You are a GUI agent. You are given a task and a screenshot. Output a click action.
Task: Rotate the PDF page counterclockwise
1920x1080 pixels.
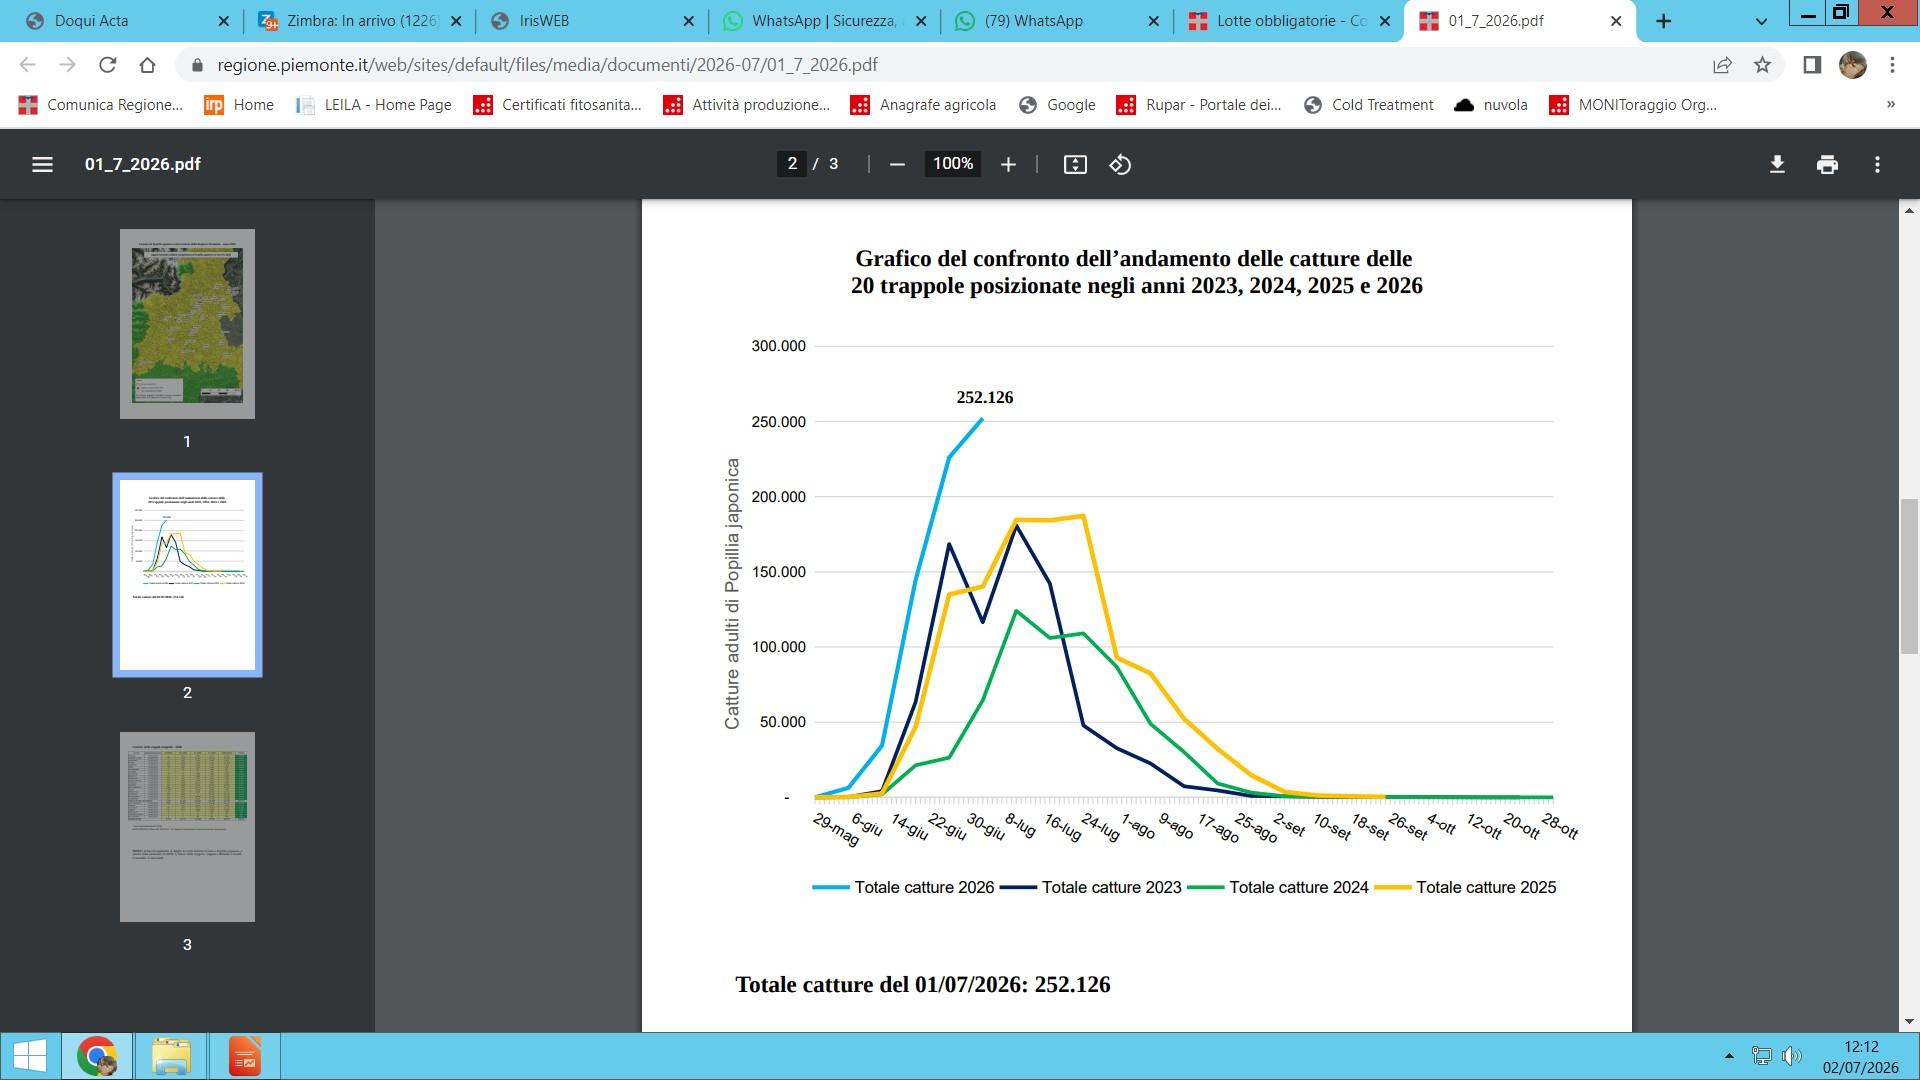click(1120, 164)
